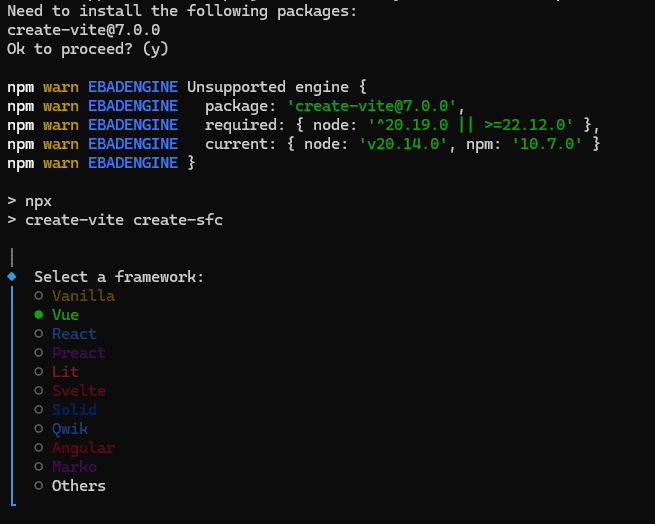The width and height of the screenshot is (655, 524).
Task: Click the "Select a framework:" prompt text
Action: point(119,277)
